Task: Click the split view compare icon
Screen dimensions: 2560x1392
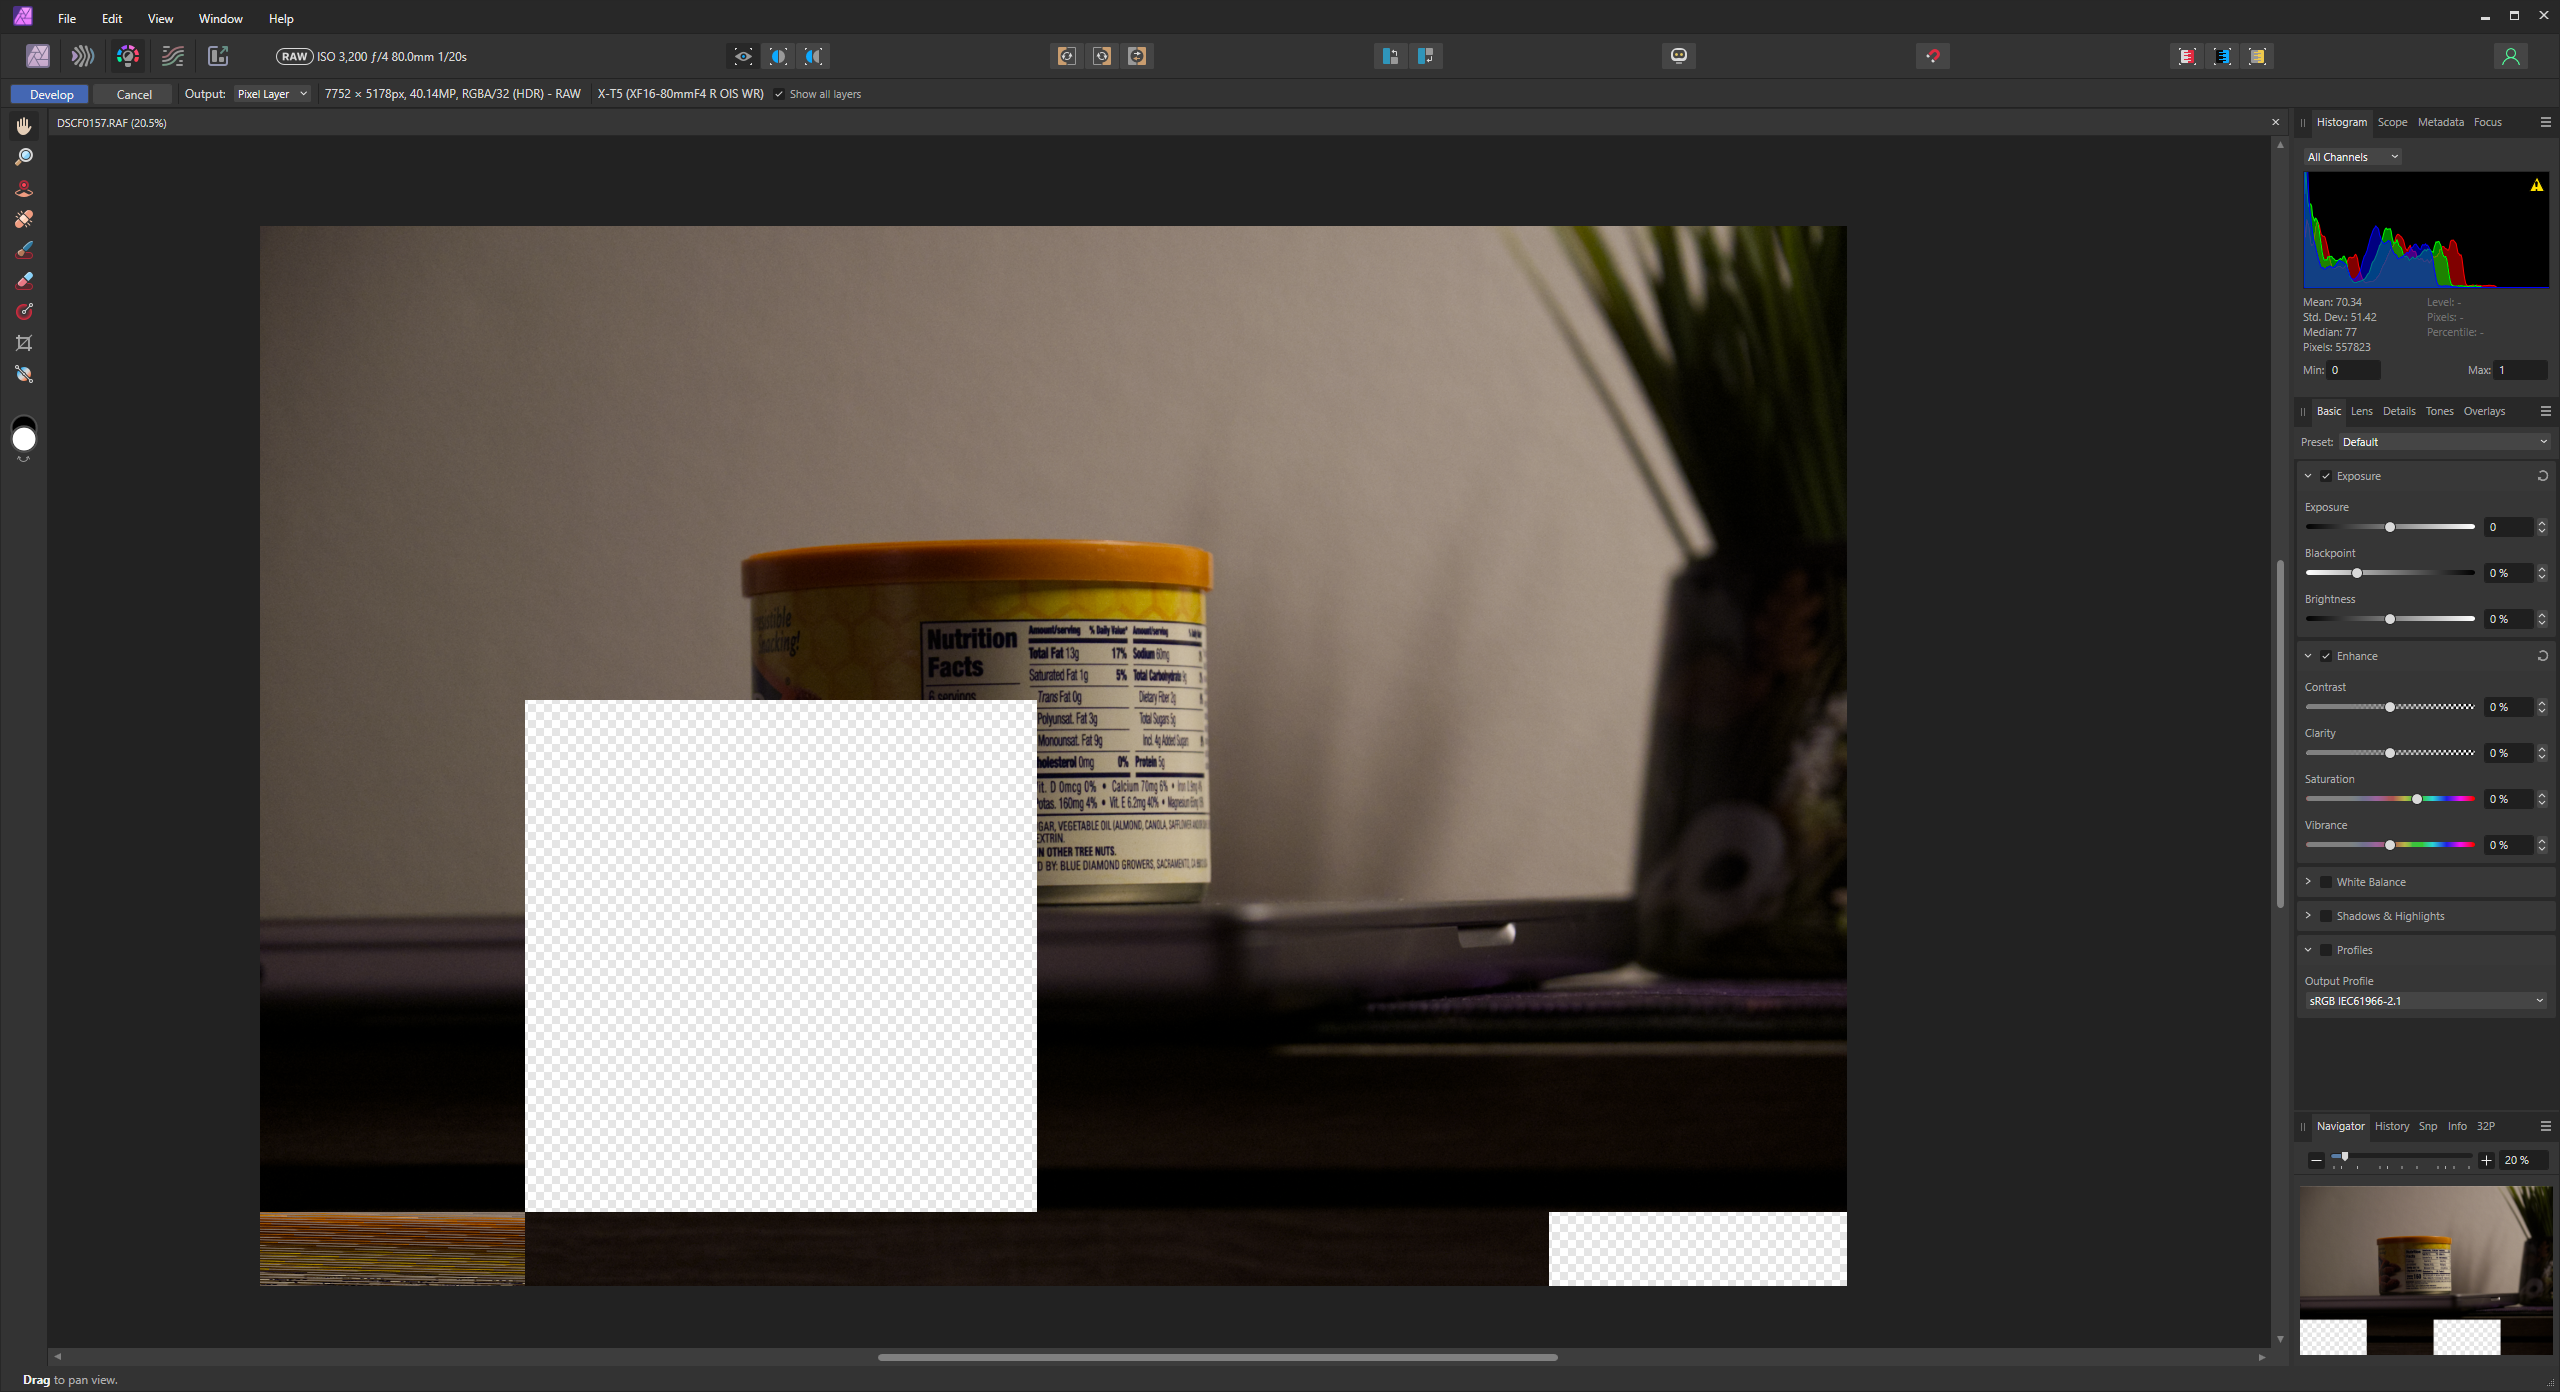Action: (779, 56)
